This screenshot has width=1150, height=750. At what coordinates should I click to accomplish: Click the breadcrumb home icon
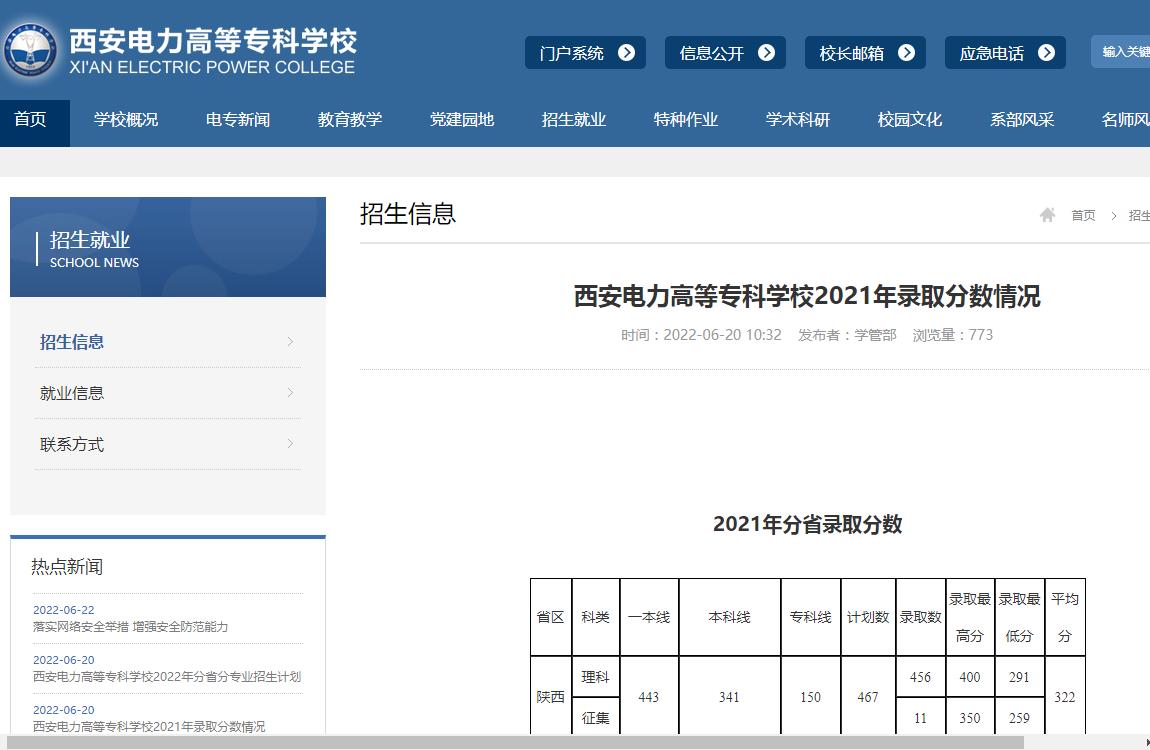point(1047,215)
